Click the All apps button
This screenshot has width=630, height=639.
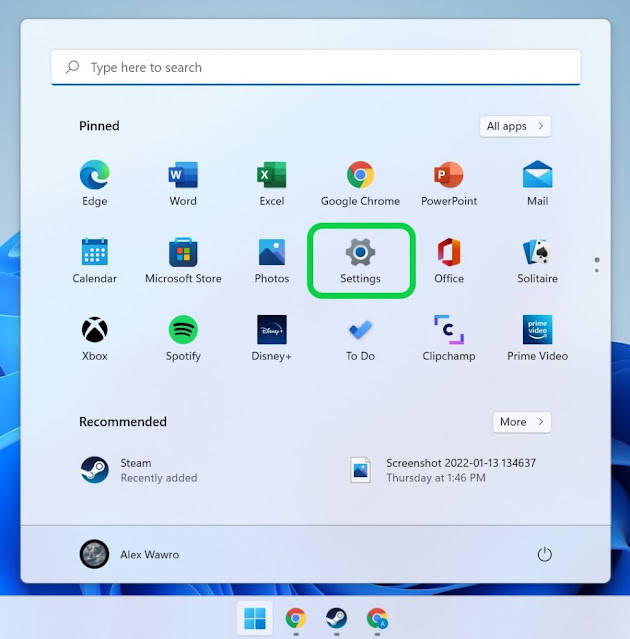click(x=515, y=126)
